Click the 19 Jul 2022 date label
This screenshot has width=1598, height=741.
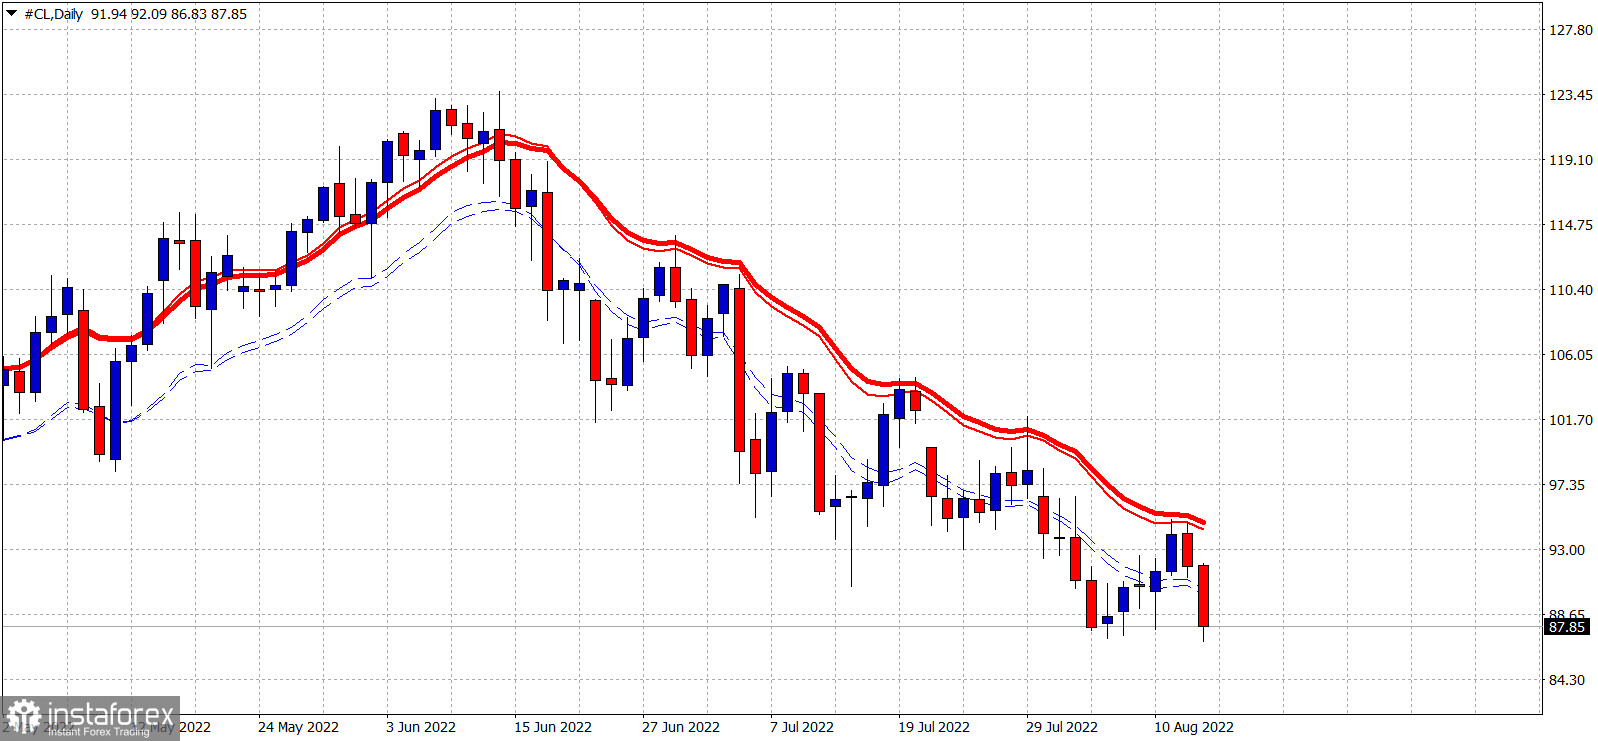(934, 727)
